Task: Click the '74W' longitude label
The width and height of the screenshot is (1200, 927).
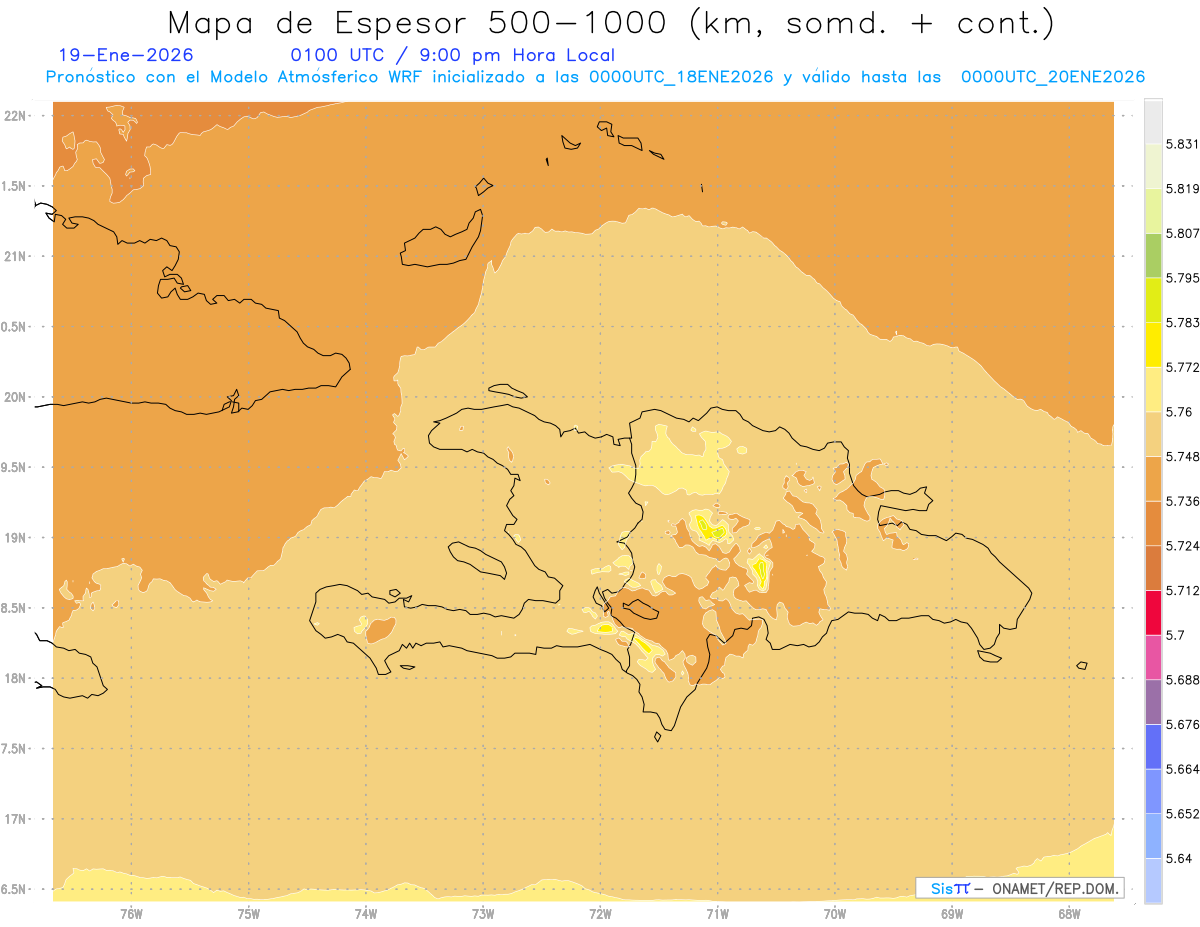Action: tap(366, 913)
